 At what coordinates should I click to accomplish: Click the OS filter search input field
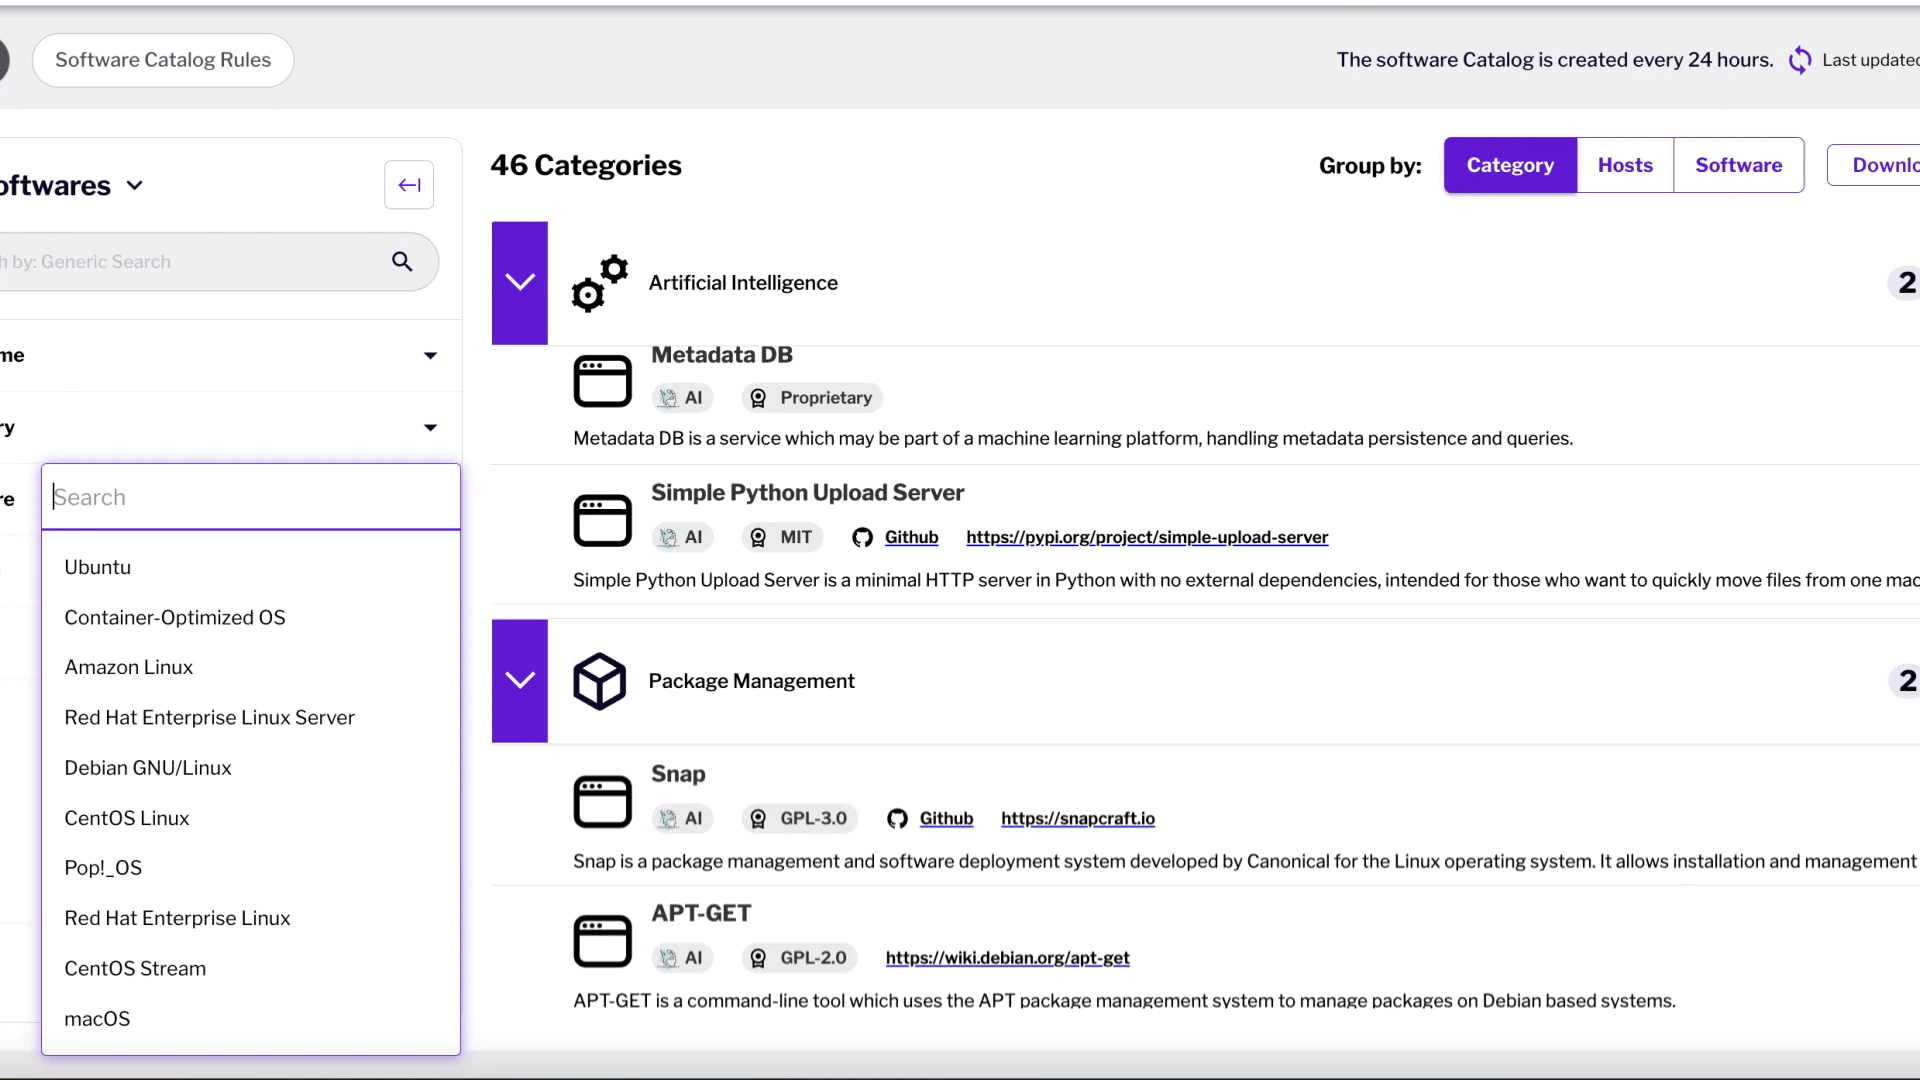[251, 497]
